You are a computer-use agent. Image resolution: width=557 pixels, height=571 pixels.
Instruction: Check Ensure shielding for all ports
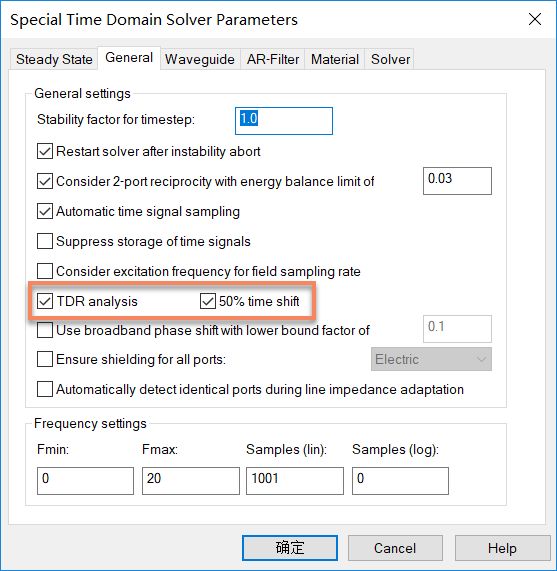click(x=45, y=359)
